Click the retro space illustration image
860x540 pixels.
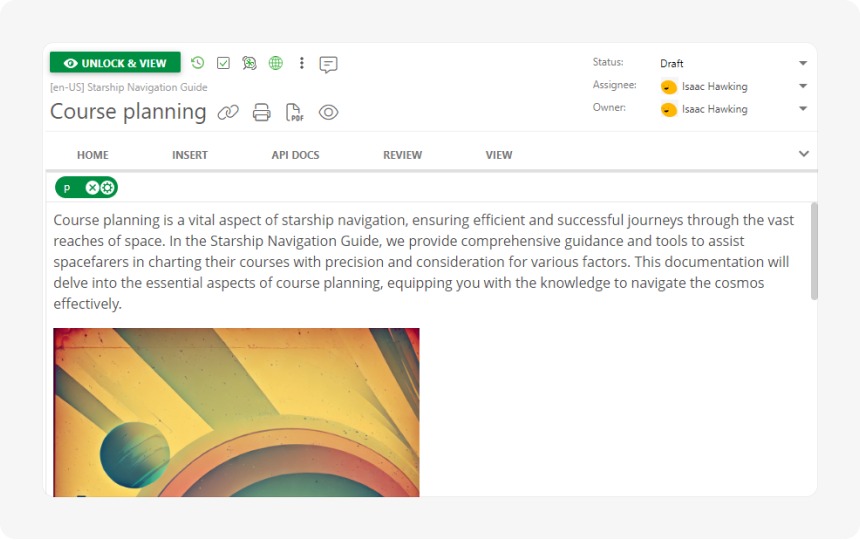tap(236, 411)
